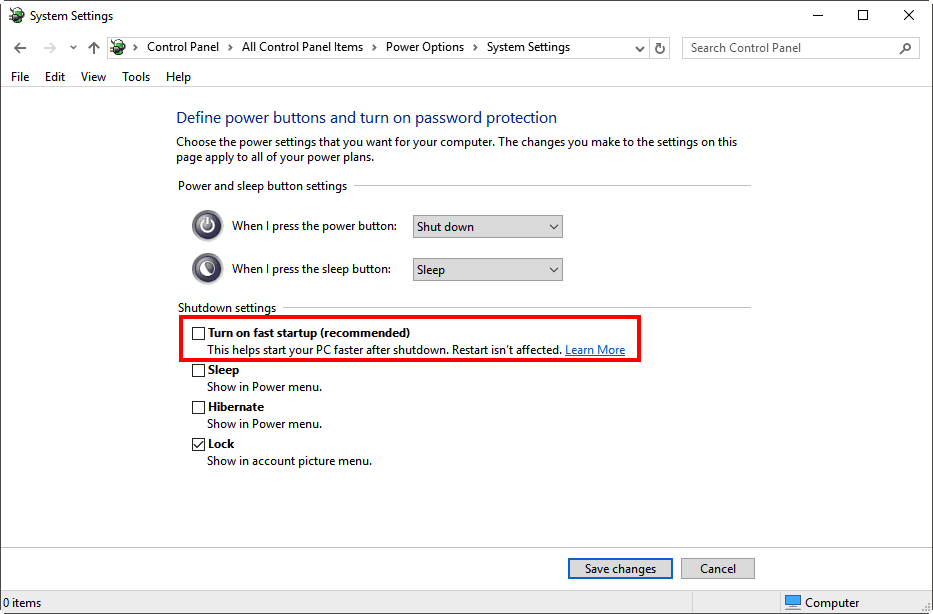Click the sleep button icon
Screen dimensions: 933x614
click(x=207, y=268)
